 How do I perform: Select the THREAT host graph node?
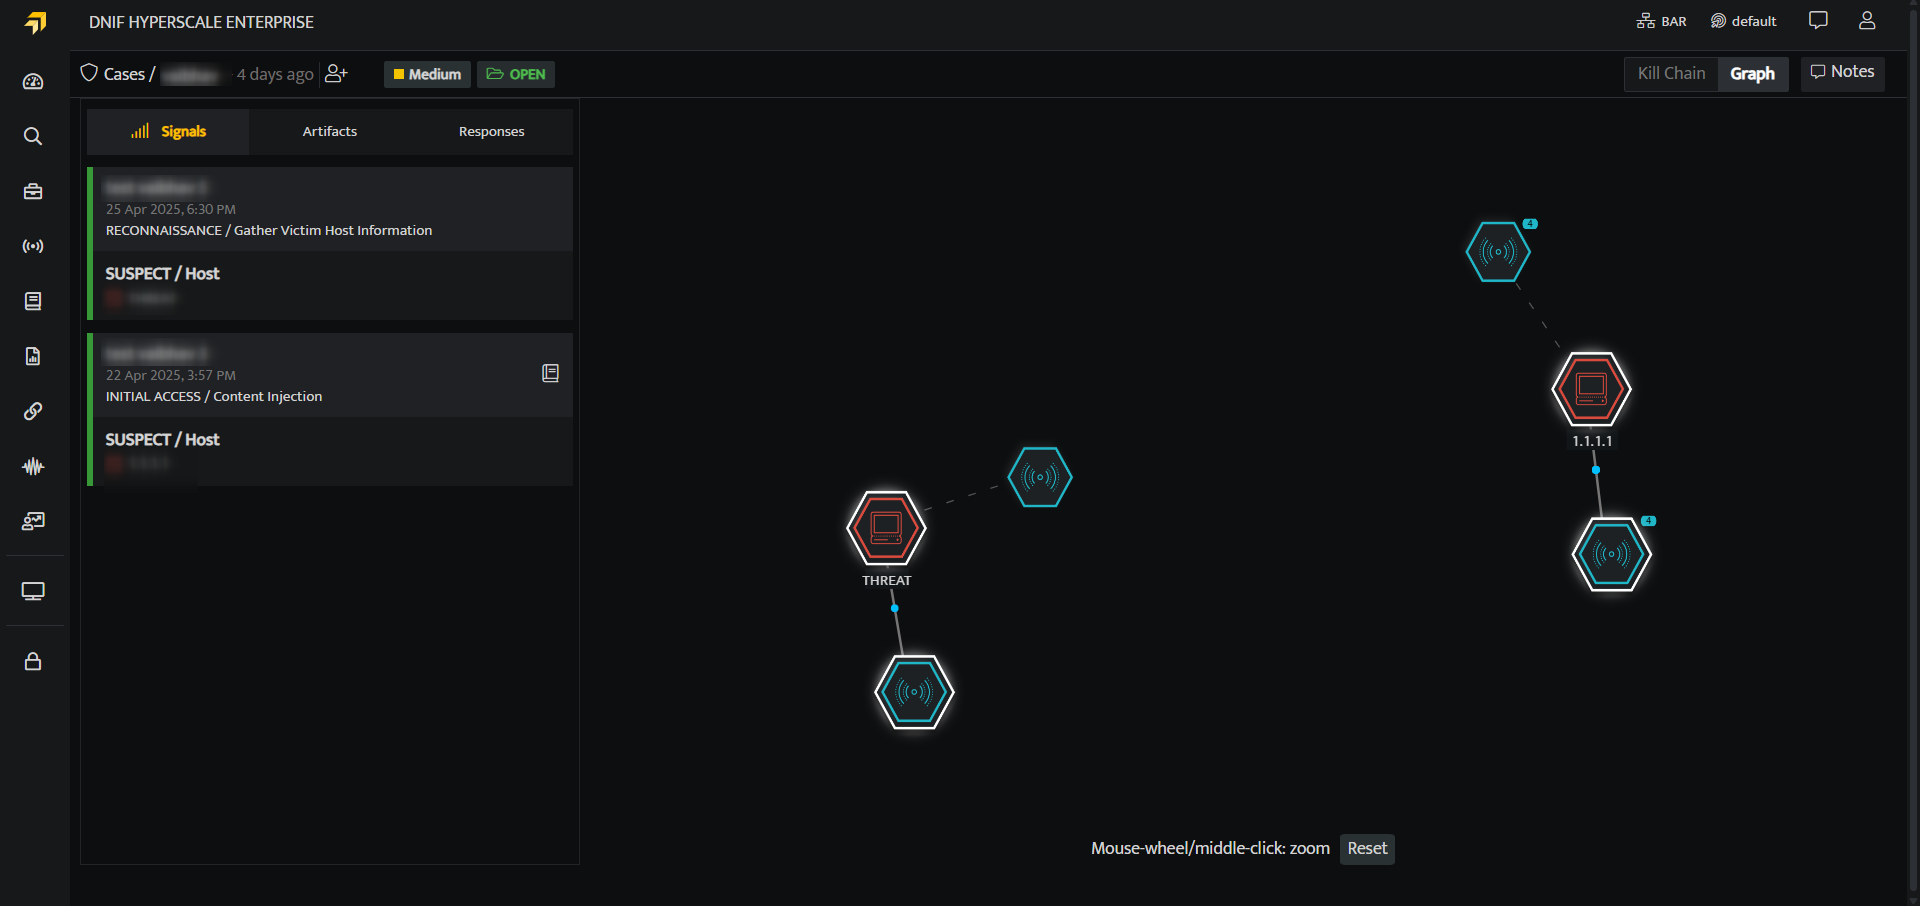pos(886,528)
